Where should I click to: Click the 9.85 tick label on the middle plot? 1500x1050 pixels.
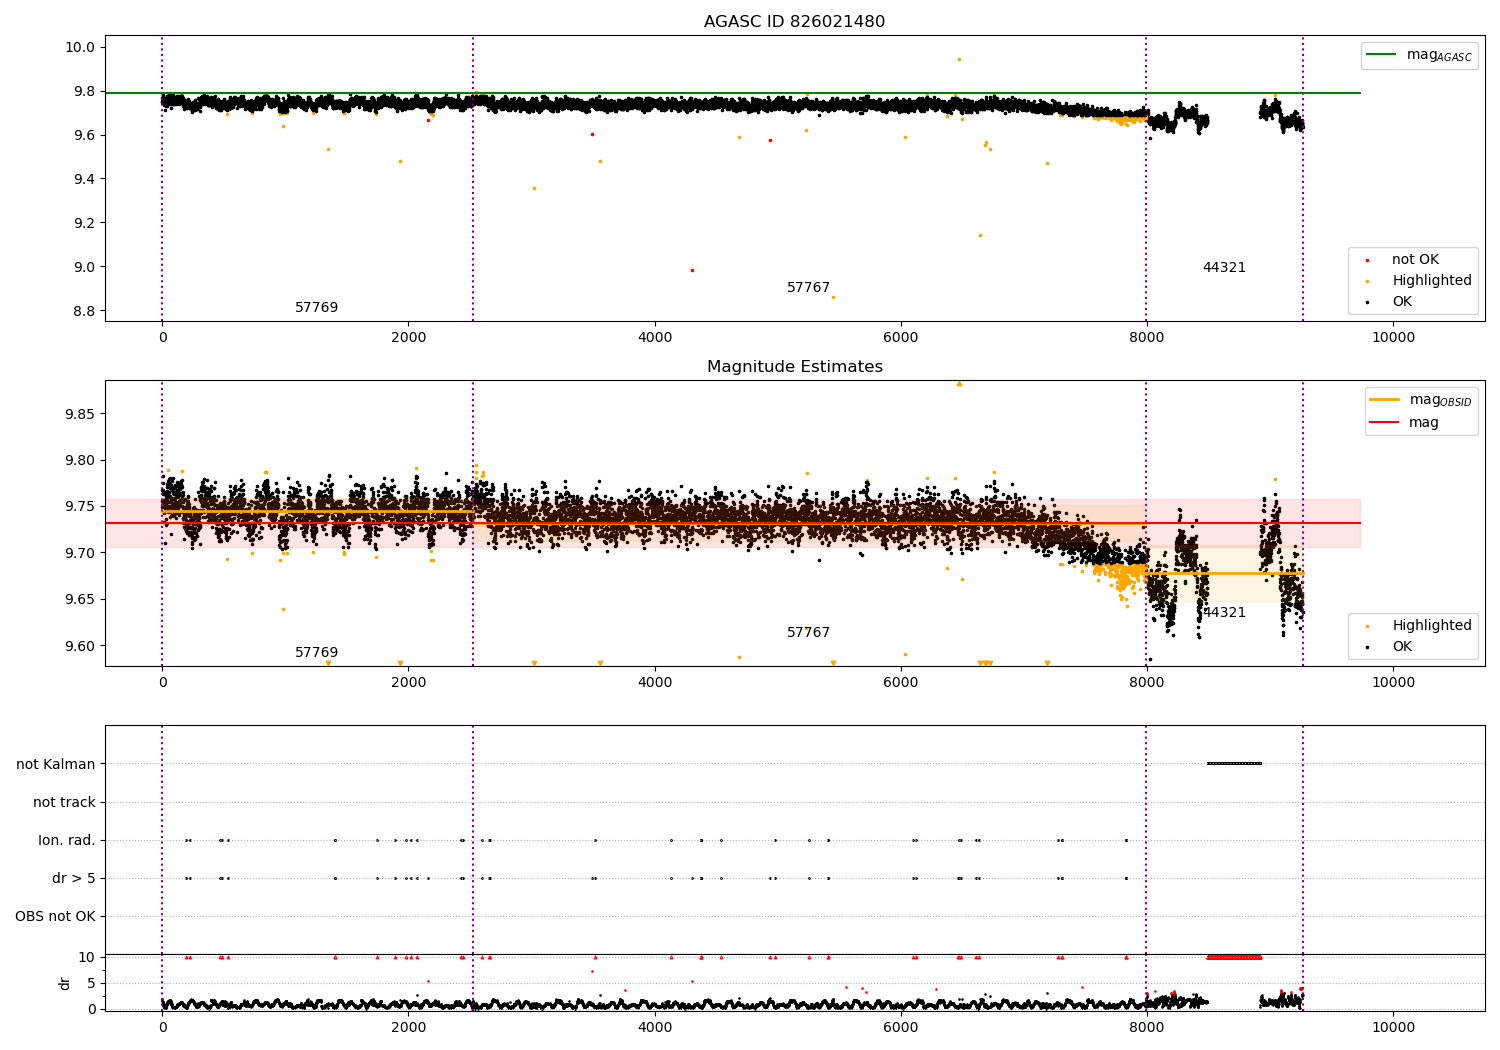pyautogui.click(x=80, y=414)
